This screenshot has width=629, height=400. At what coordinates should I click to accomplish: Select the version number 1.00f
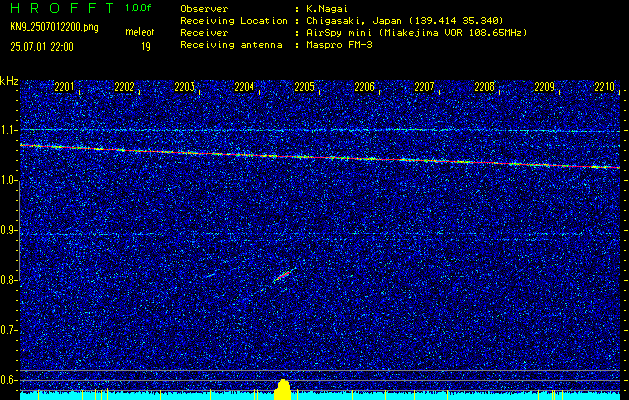pyautogui.click(x=138, y=8)
